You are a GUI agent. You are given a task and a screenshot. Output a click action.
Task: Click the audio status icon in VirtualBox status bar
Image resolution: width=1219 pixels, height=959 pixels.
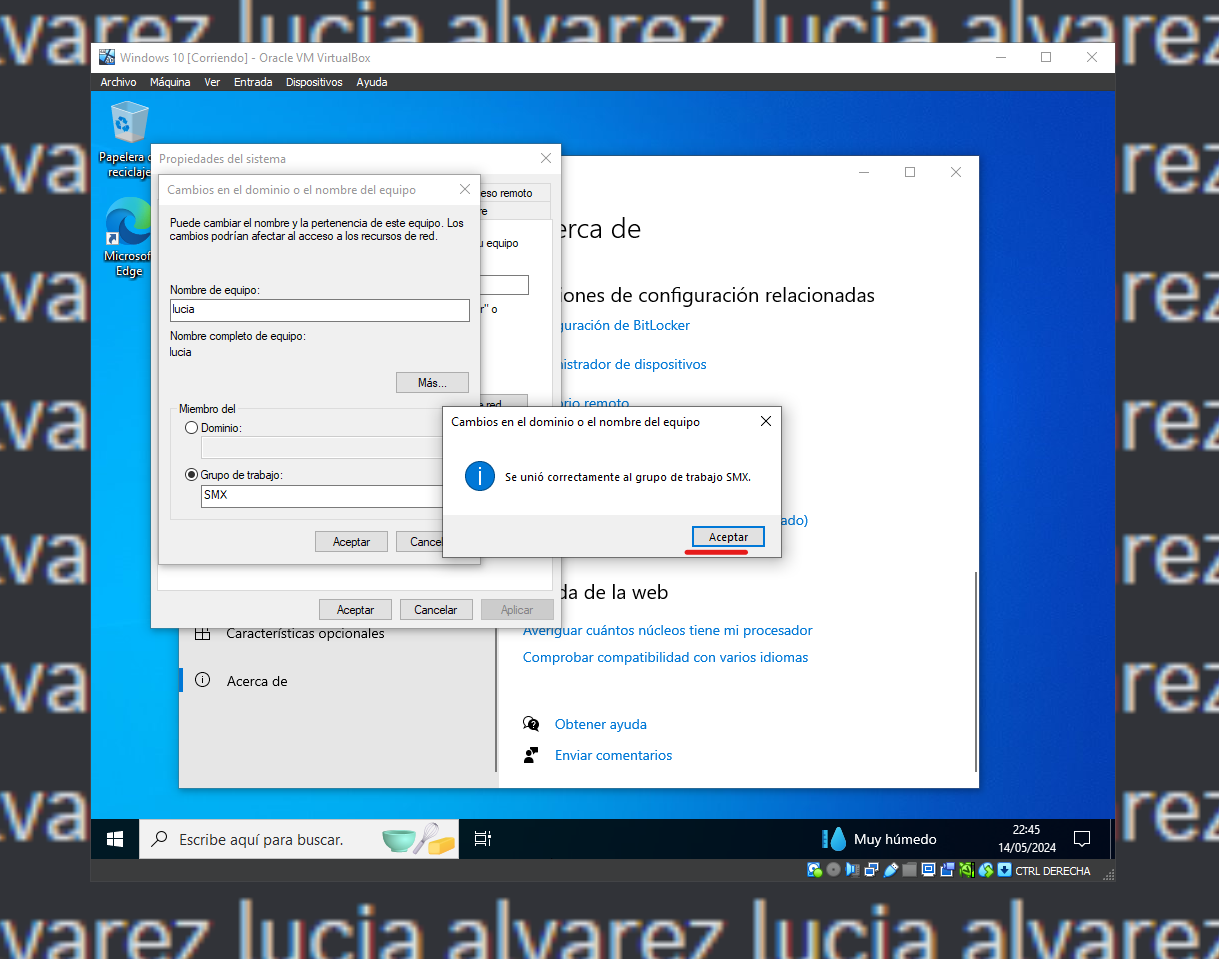pos(853,870)
